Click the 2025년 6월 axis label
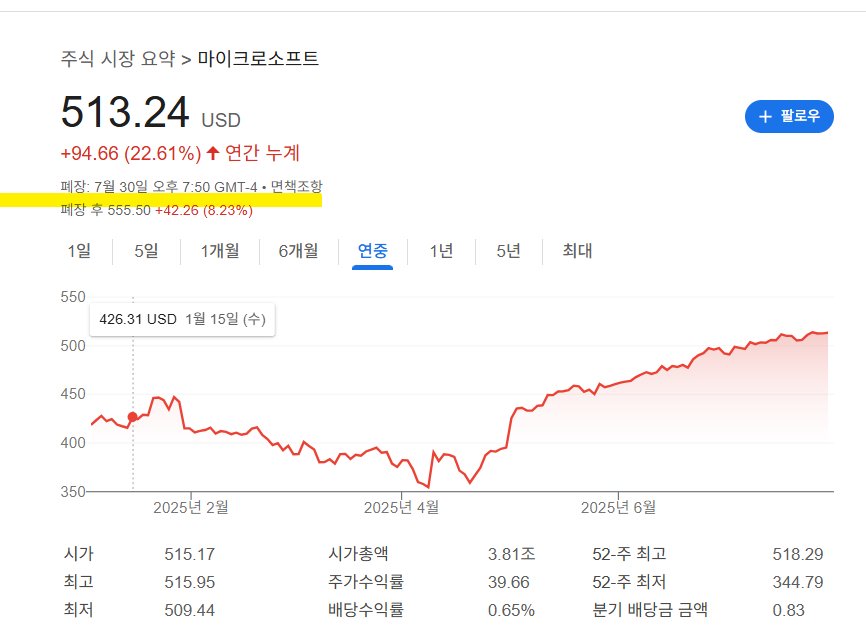The width and height of the screenshot is (866, 643). click(x=618, y=508)
